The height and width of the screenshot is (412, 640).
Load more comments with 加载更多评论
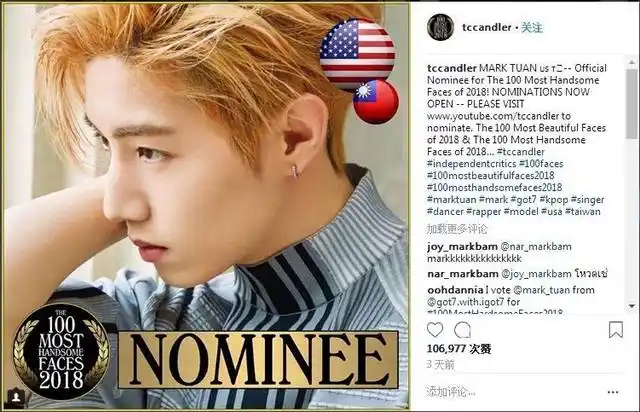[x=457, y=229]
